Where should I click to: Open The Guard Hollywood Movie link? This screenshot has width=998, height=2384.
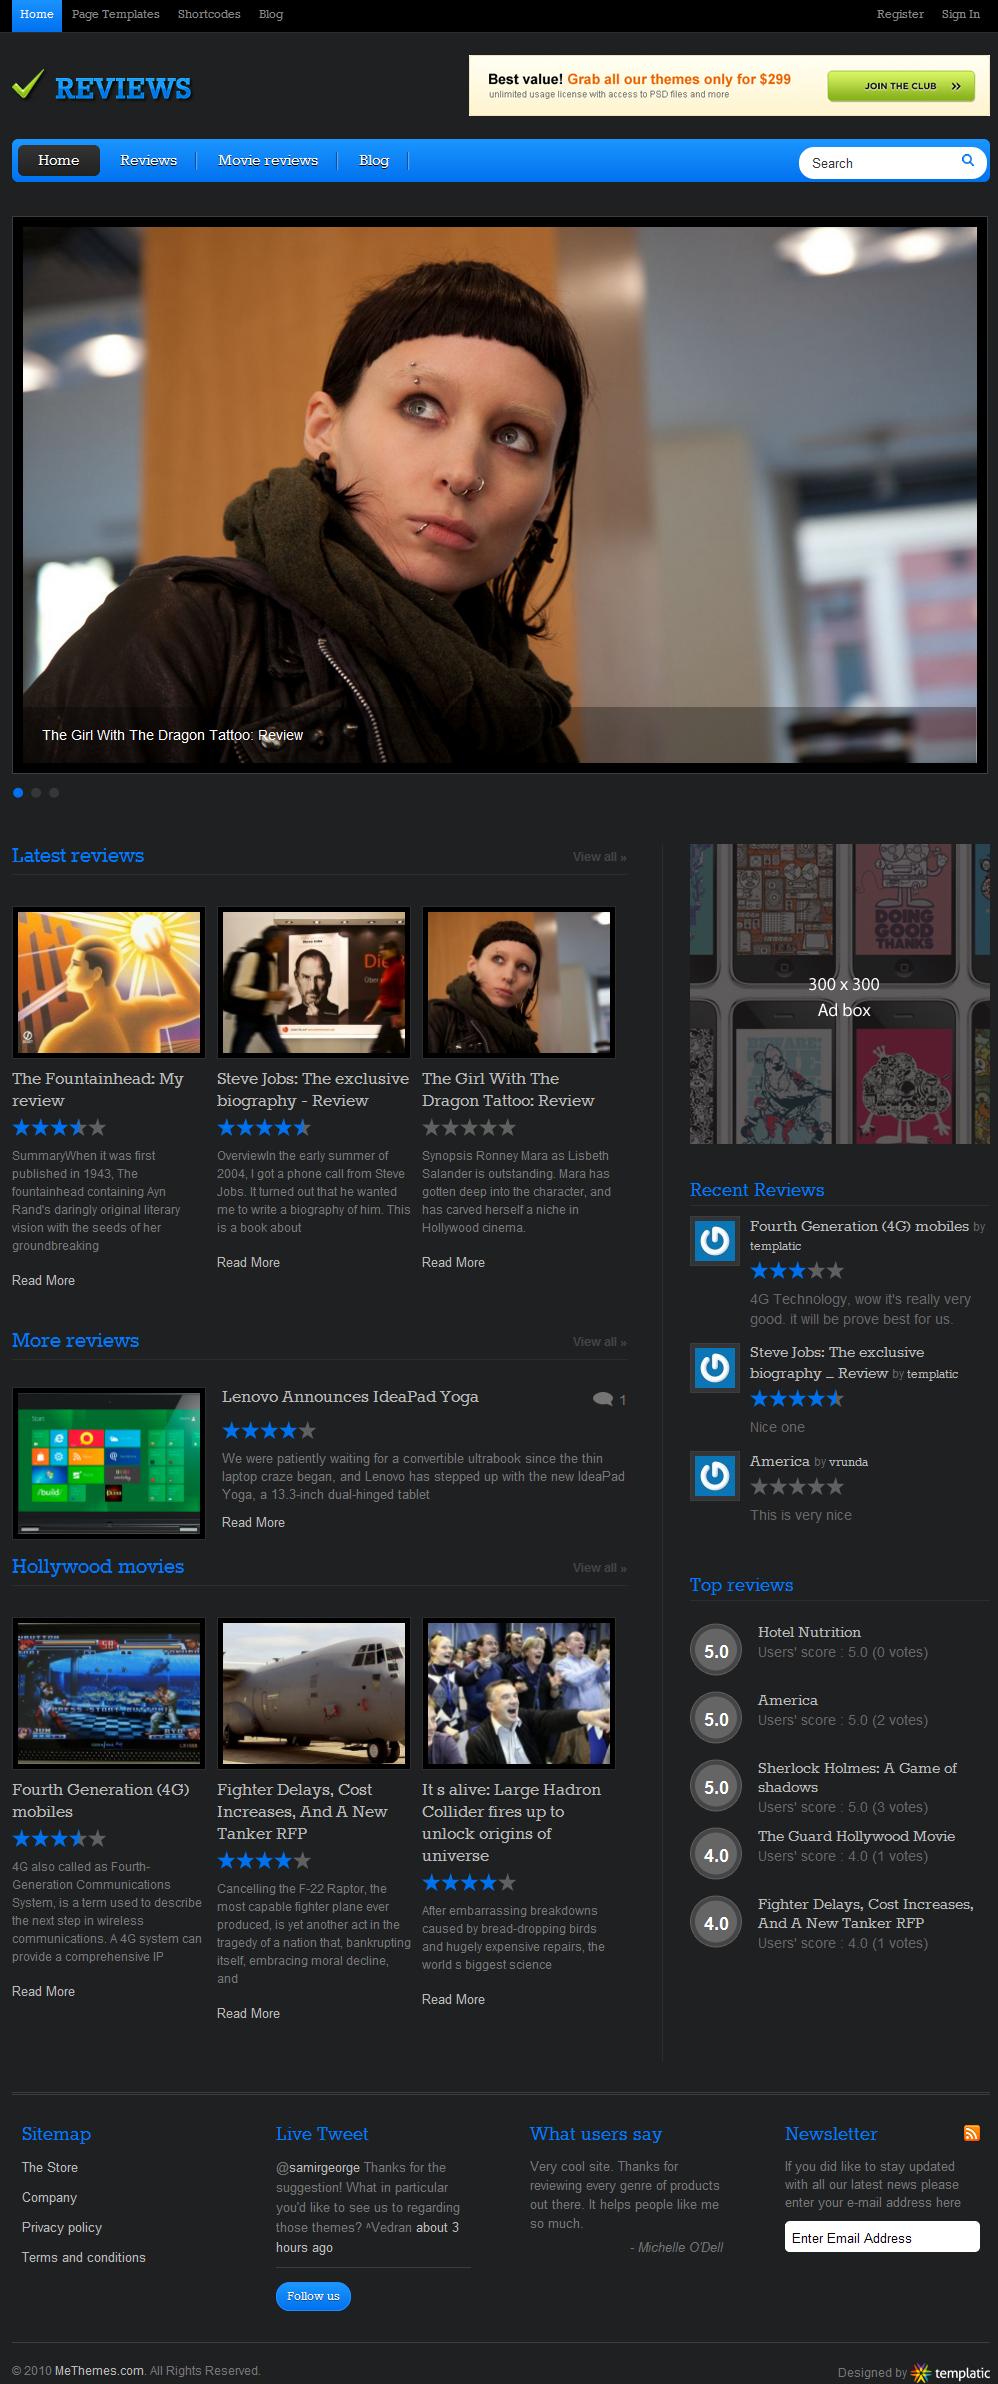856,1836
